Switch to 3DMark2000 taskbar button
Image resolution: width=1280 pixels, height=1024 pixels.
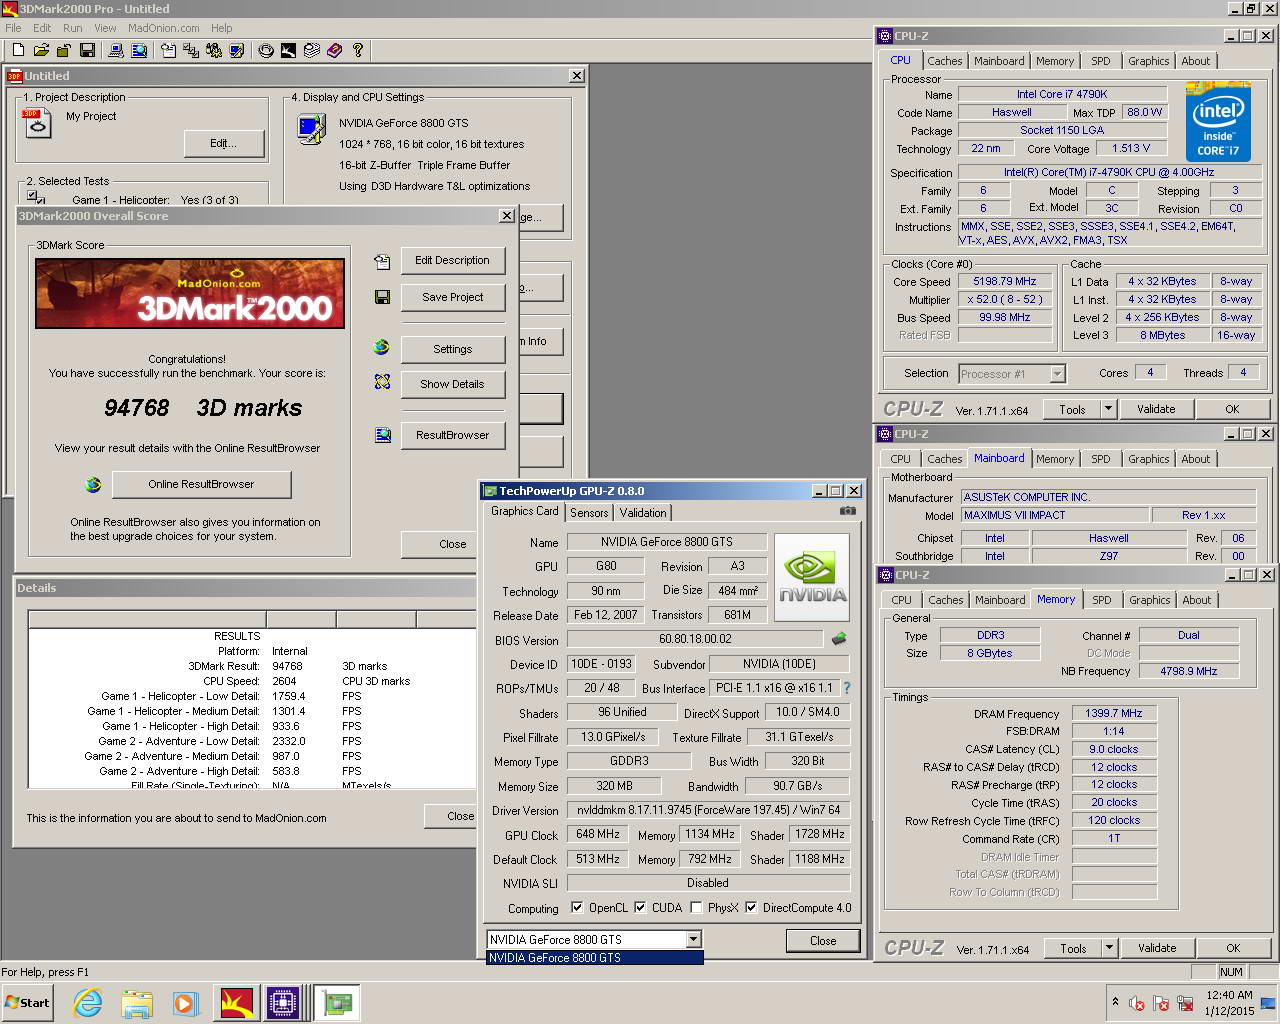236,1003
